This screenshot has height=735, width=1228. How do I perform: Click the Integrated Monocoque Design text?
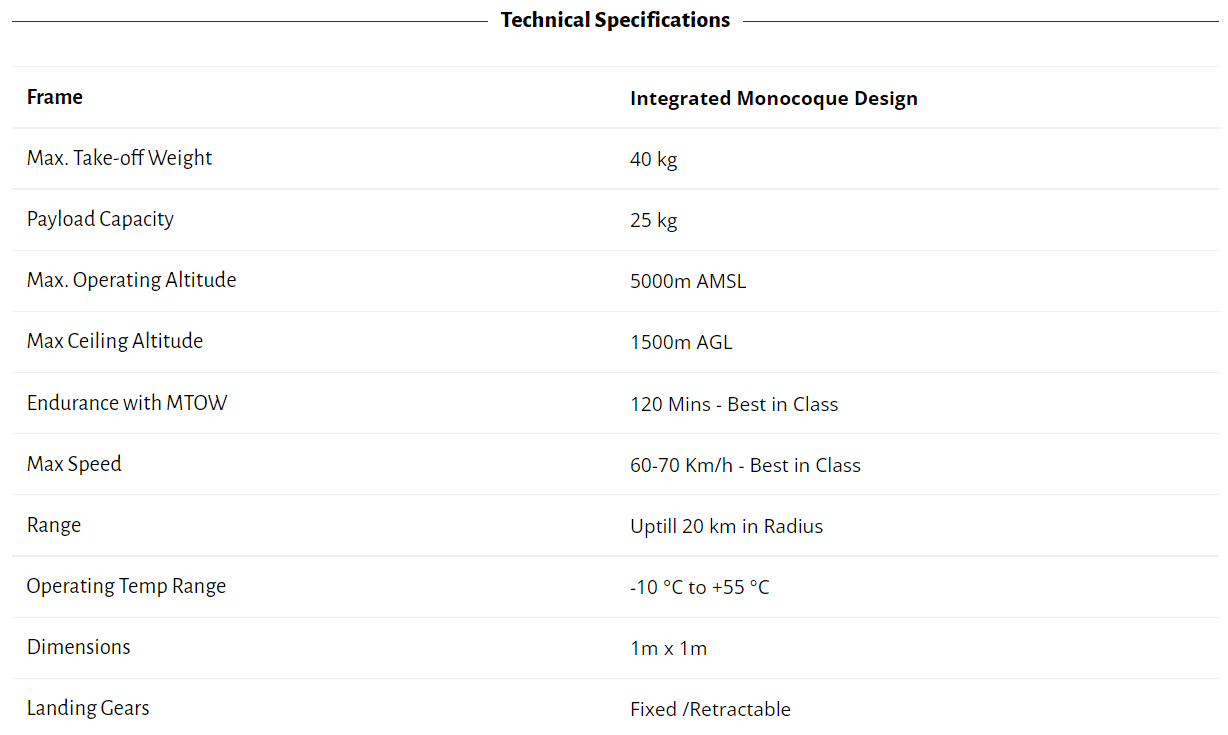[x=774, y=98]
